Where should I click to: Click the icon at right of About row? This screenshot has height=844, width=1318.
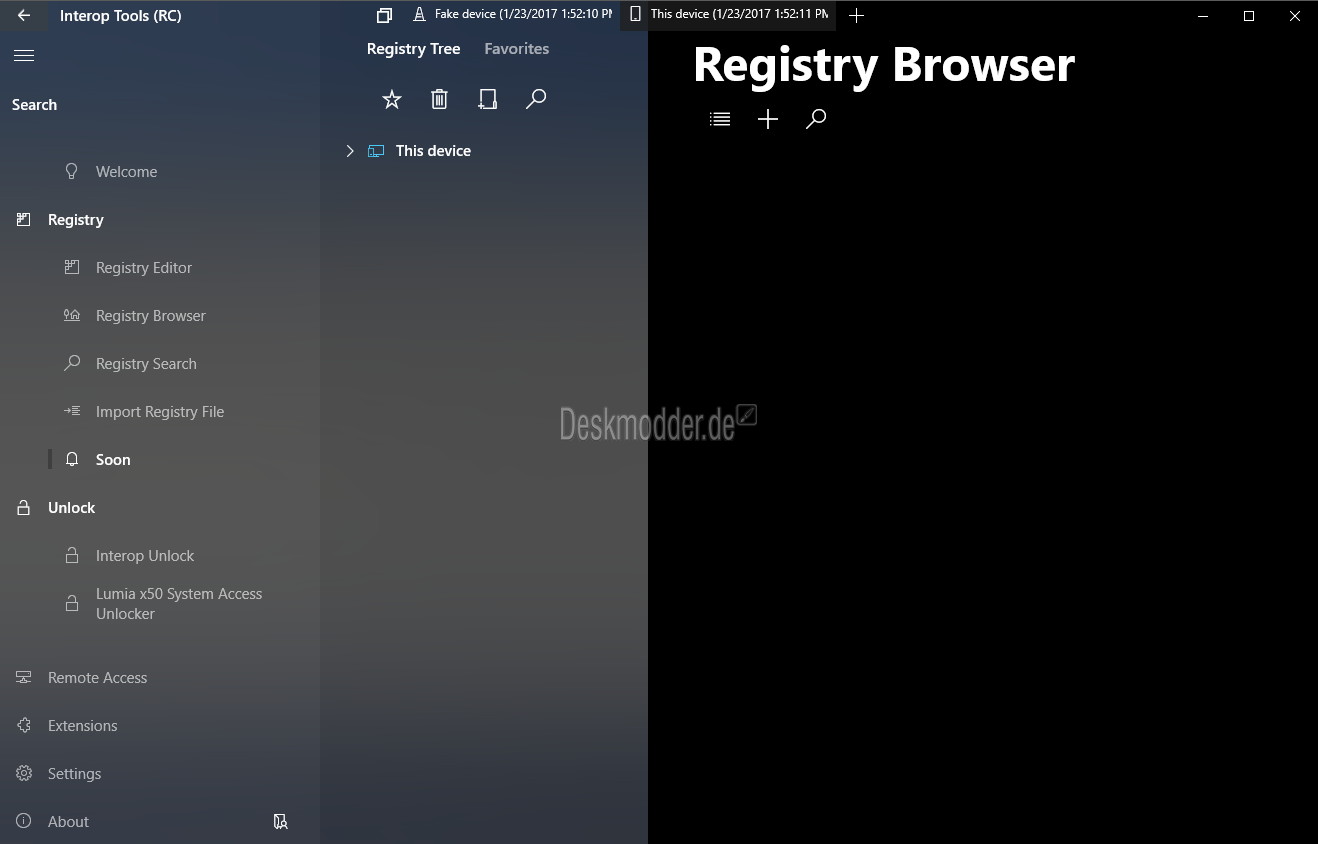tap(281, 822)
